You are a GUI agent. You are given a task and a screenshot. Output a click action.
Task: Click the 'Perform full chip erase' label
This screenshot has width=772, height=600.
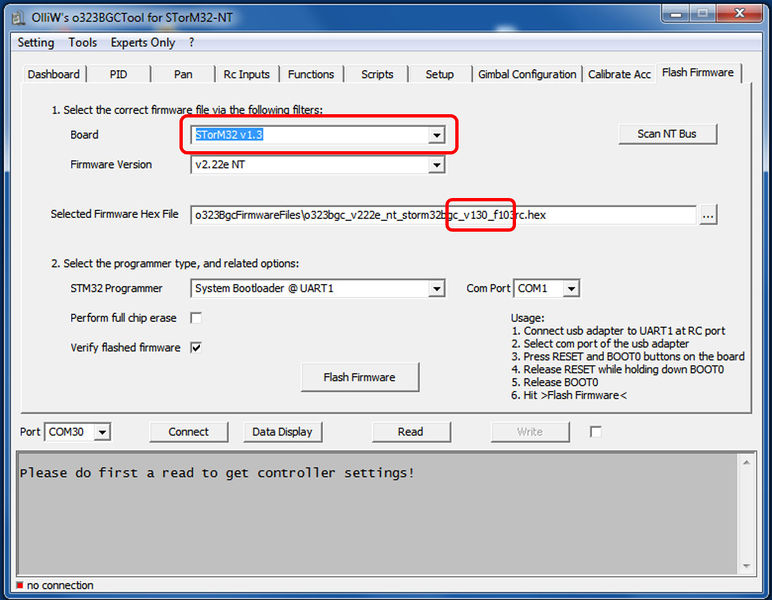click(123, 318)
